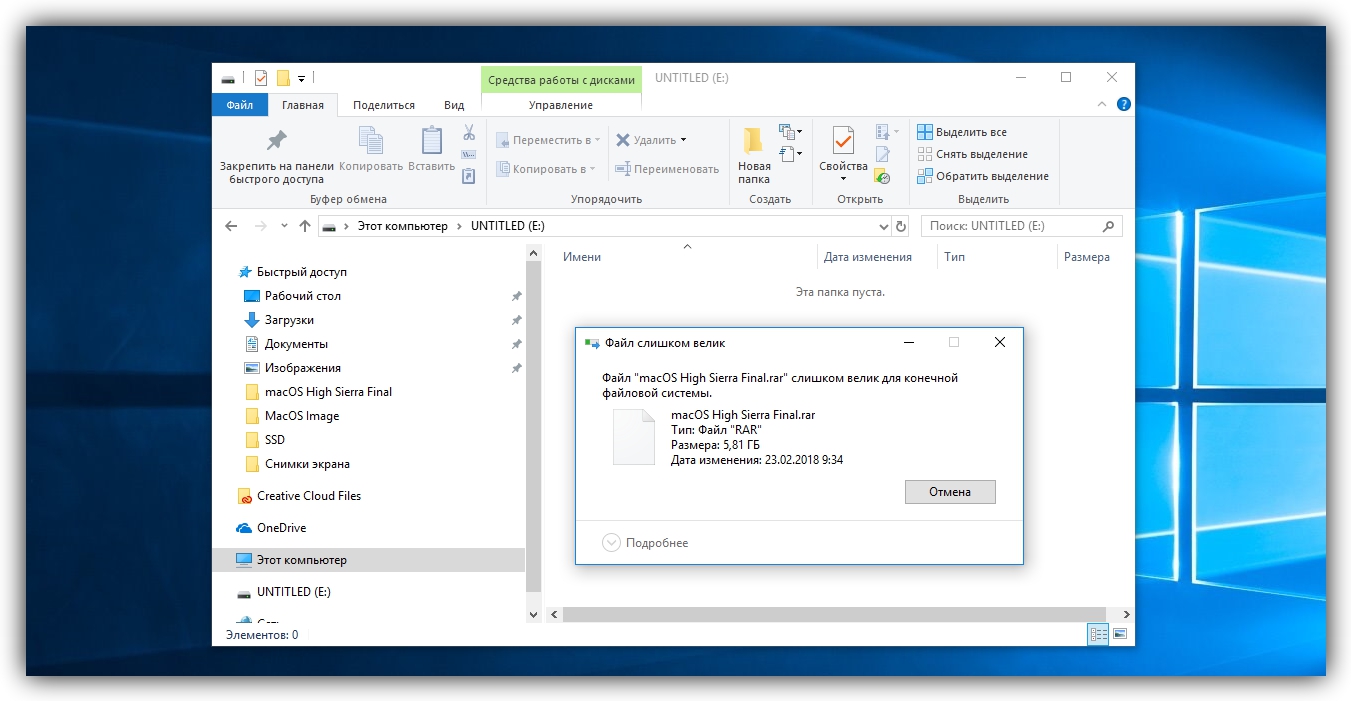Image resolution: width=1351 pixels, height=701 pixels.
Task: Click the search magnifier icon
Action: [x=1108, y=226]
